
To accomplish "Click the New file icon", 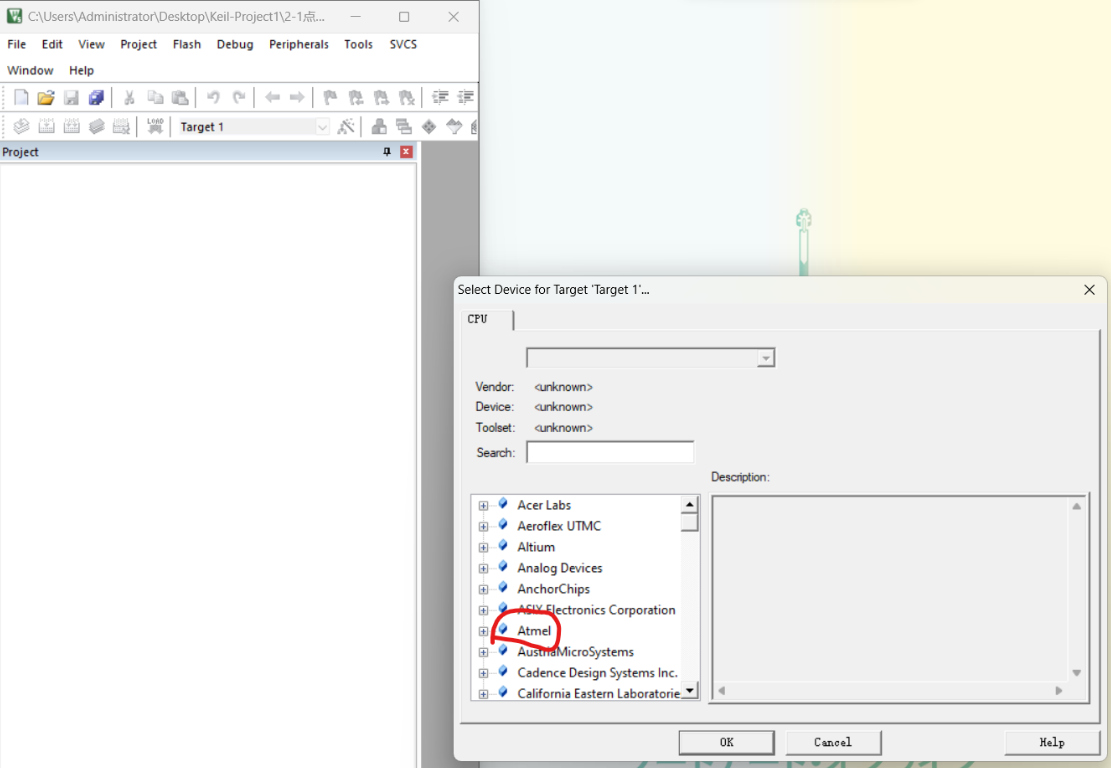I will (21, 98).
